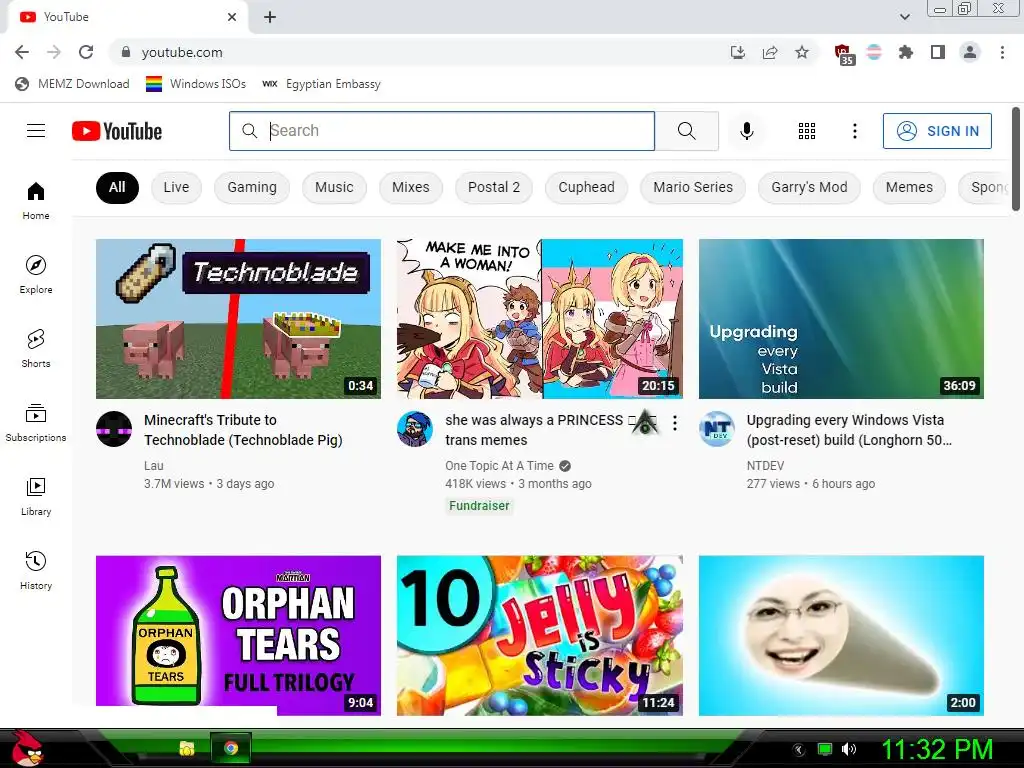Open YouTube settings three-dot menu
The width and height of the screenshot is (1024, 768).
tap(854, 131)
